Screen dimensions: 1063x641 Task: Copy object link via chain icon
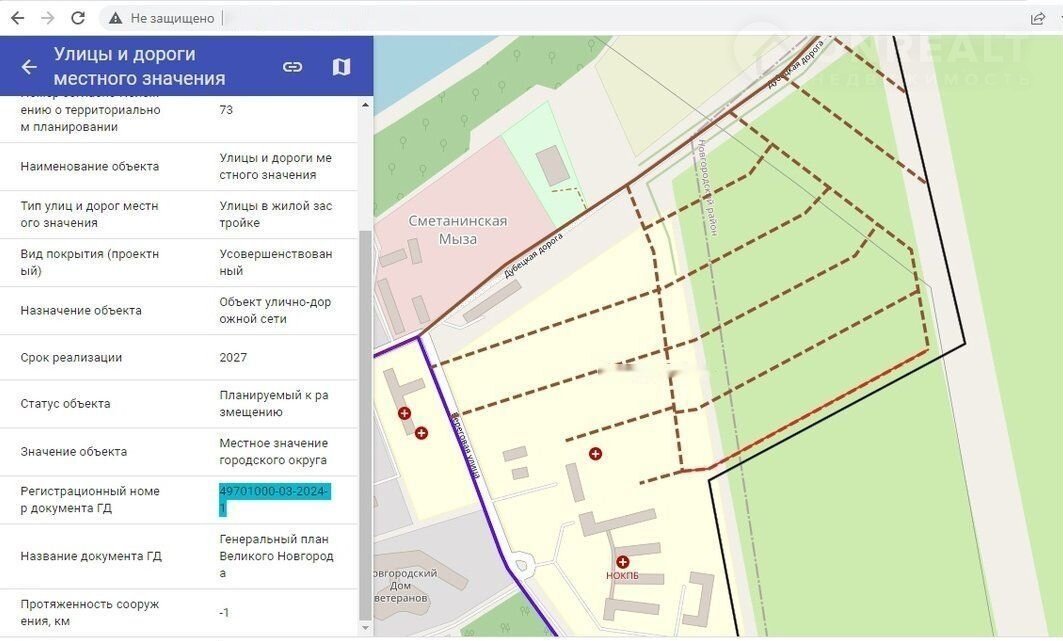click(x=292, y=67)
